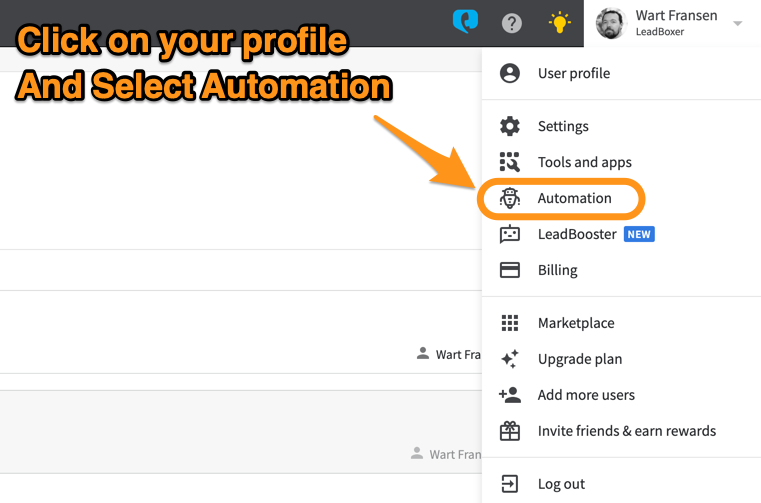
Task: Click the Automation robot icon
Action: [x=510, y=198]
